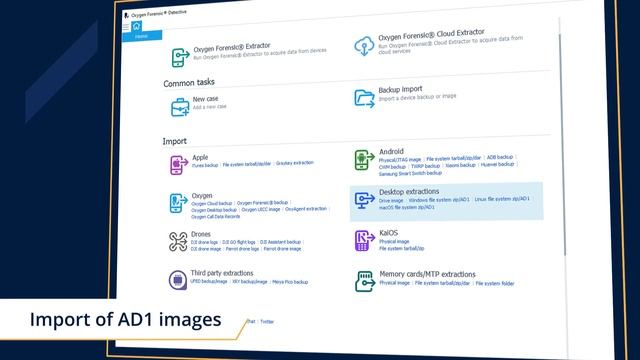Select TWRP backup link

(x=425, y=166)
